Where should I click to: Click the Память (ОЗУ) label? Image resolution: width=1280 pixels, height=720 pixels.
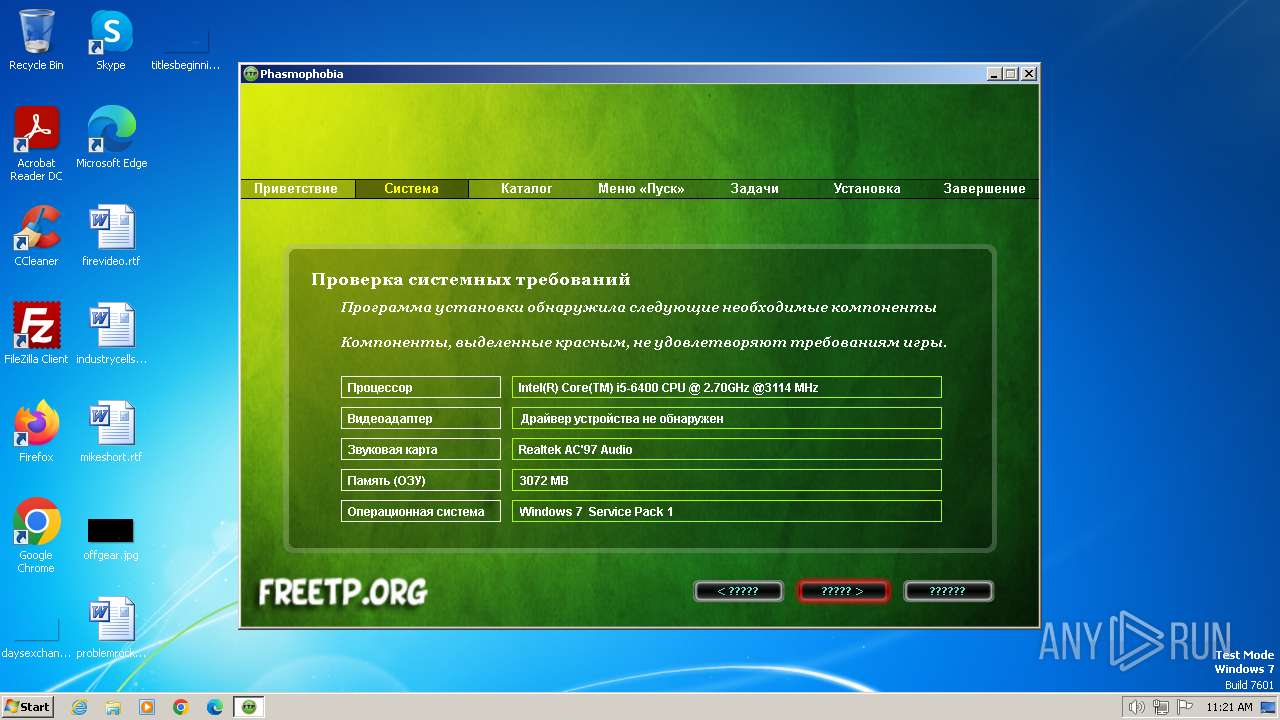click(421, 481)
